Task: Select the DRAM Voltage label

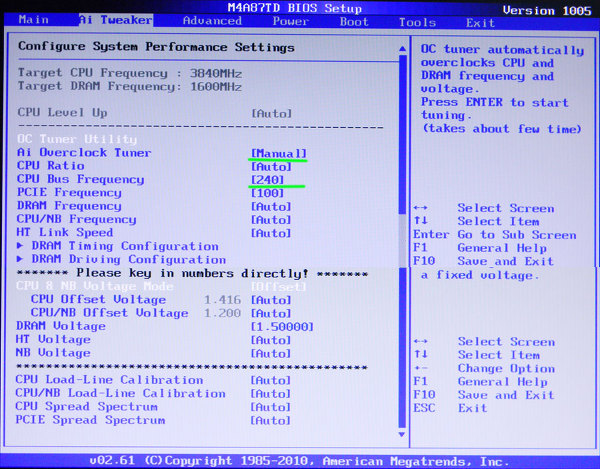Action: pos(60,326)
